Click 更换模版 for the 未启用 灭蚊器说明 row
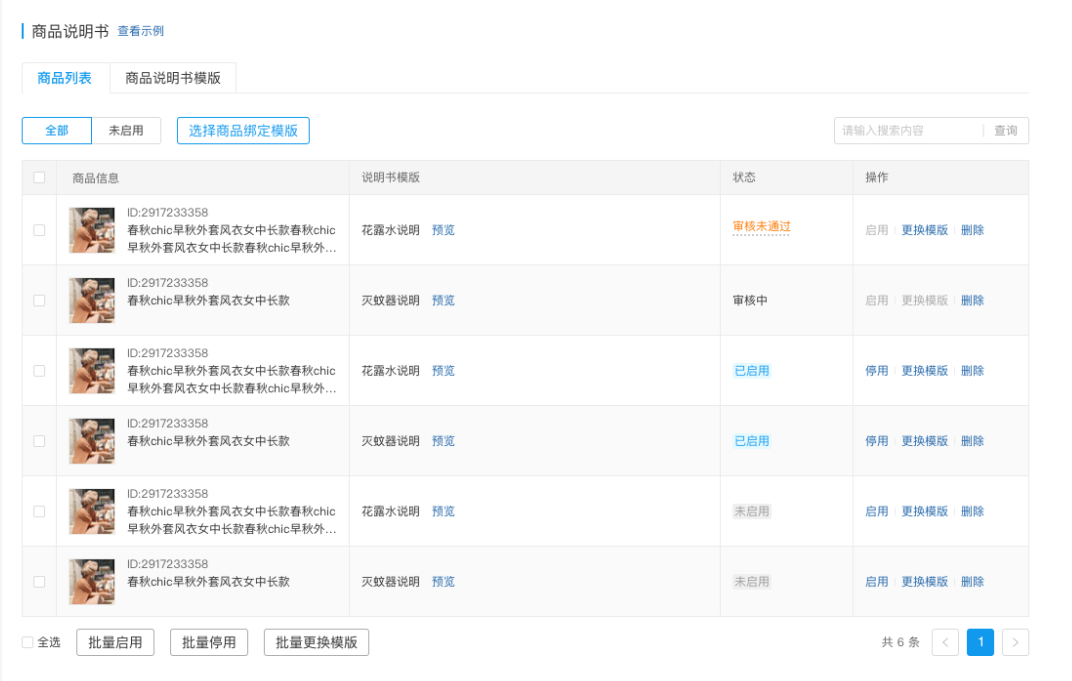This screenshot has width=1072, height=681. pyautogui.click(x=924, y=583)
